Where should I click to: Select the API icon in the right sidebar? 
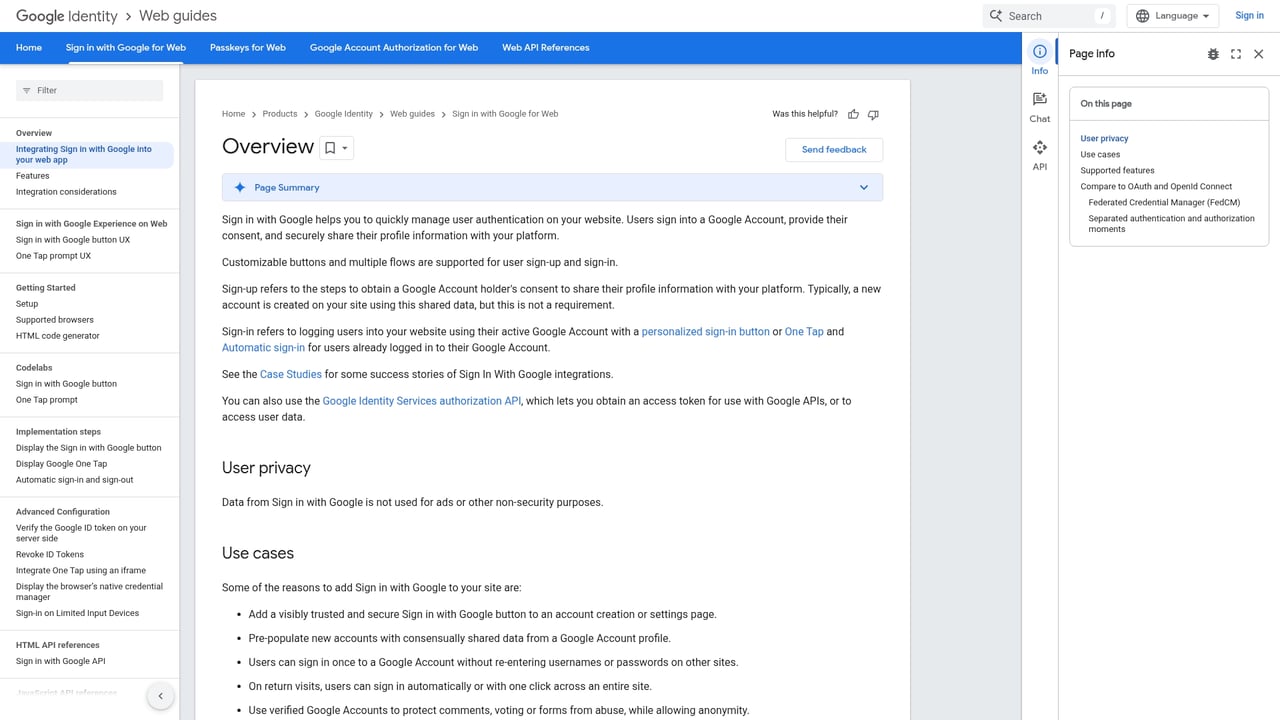pos(1039,152)
